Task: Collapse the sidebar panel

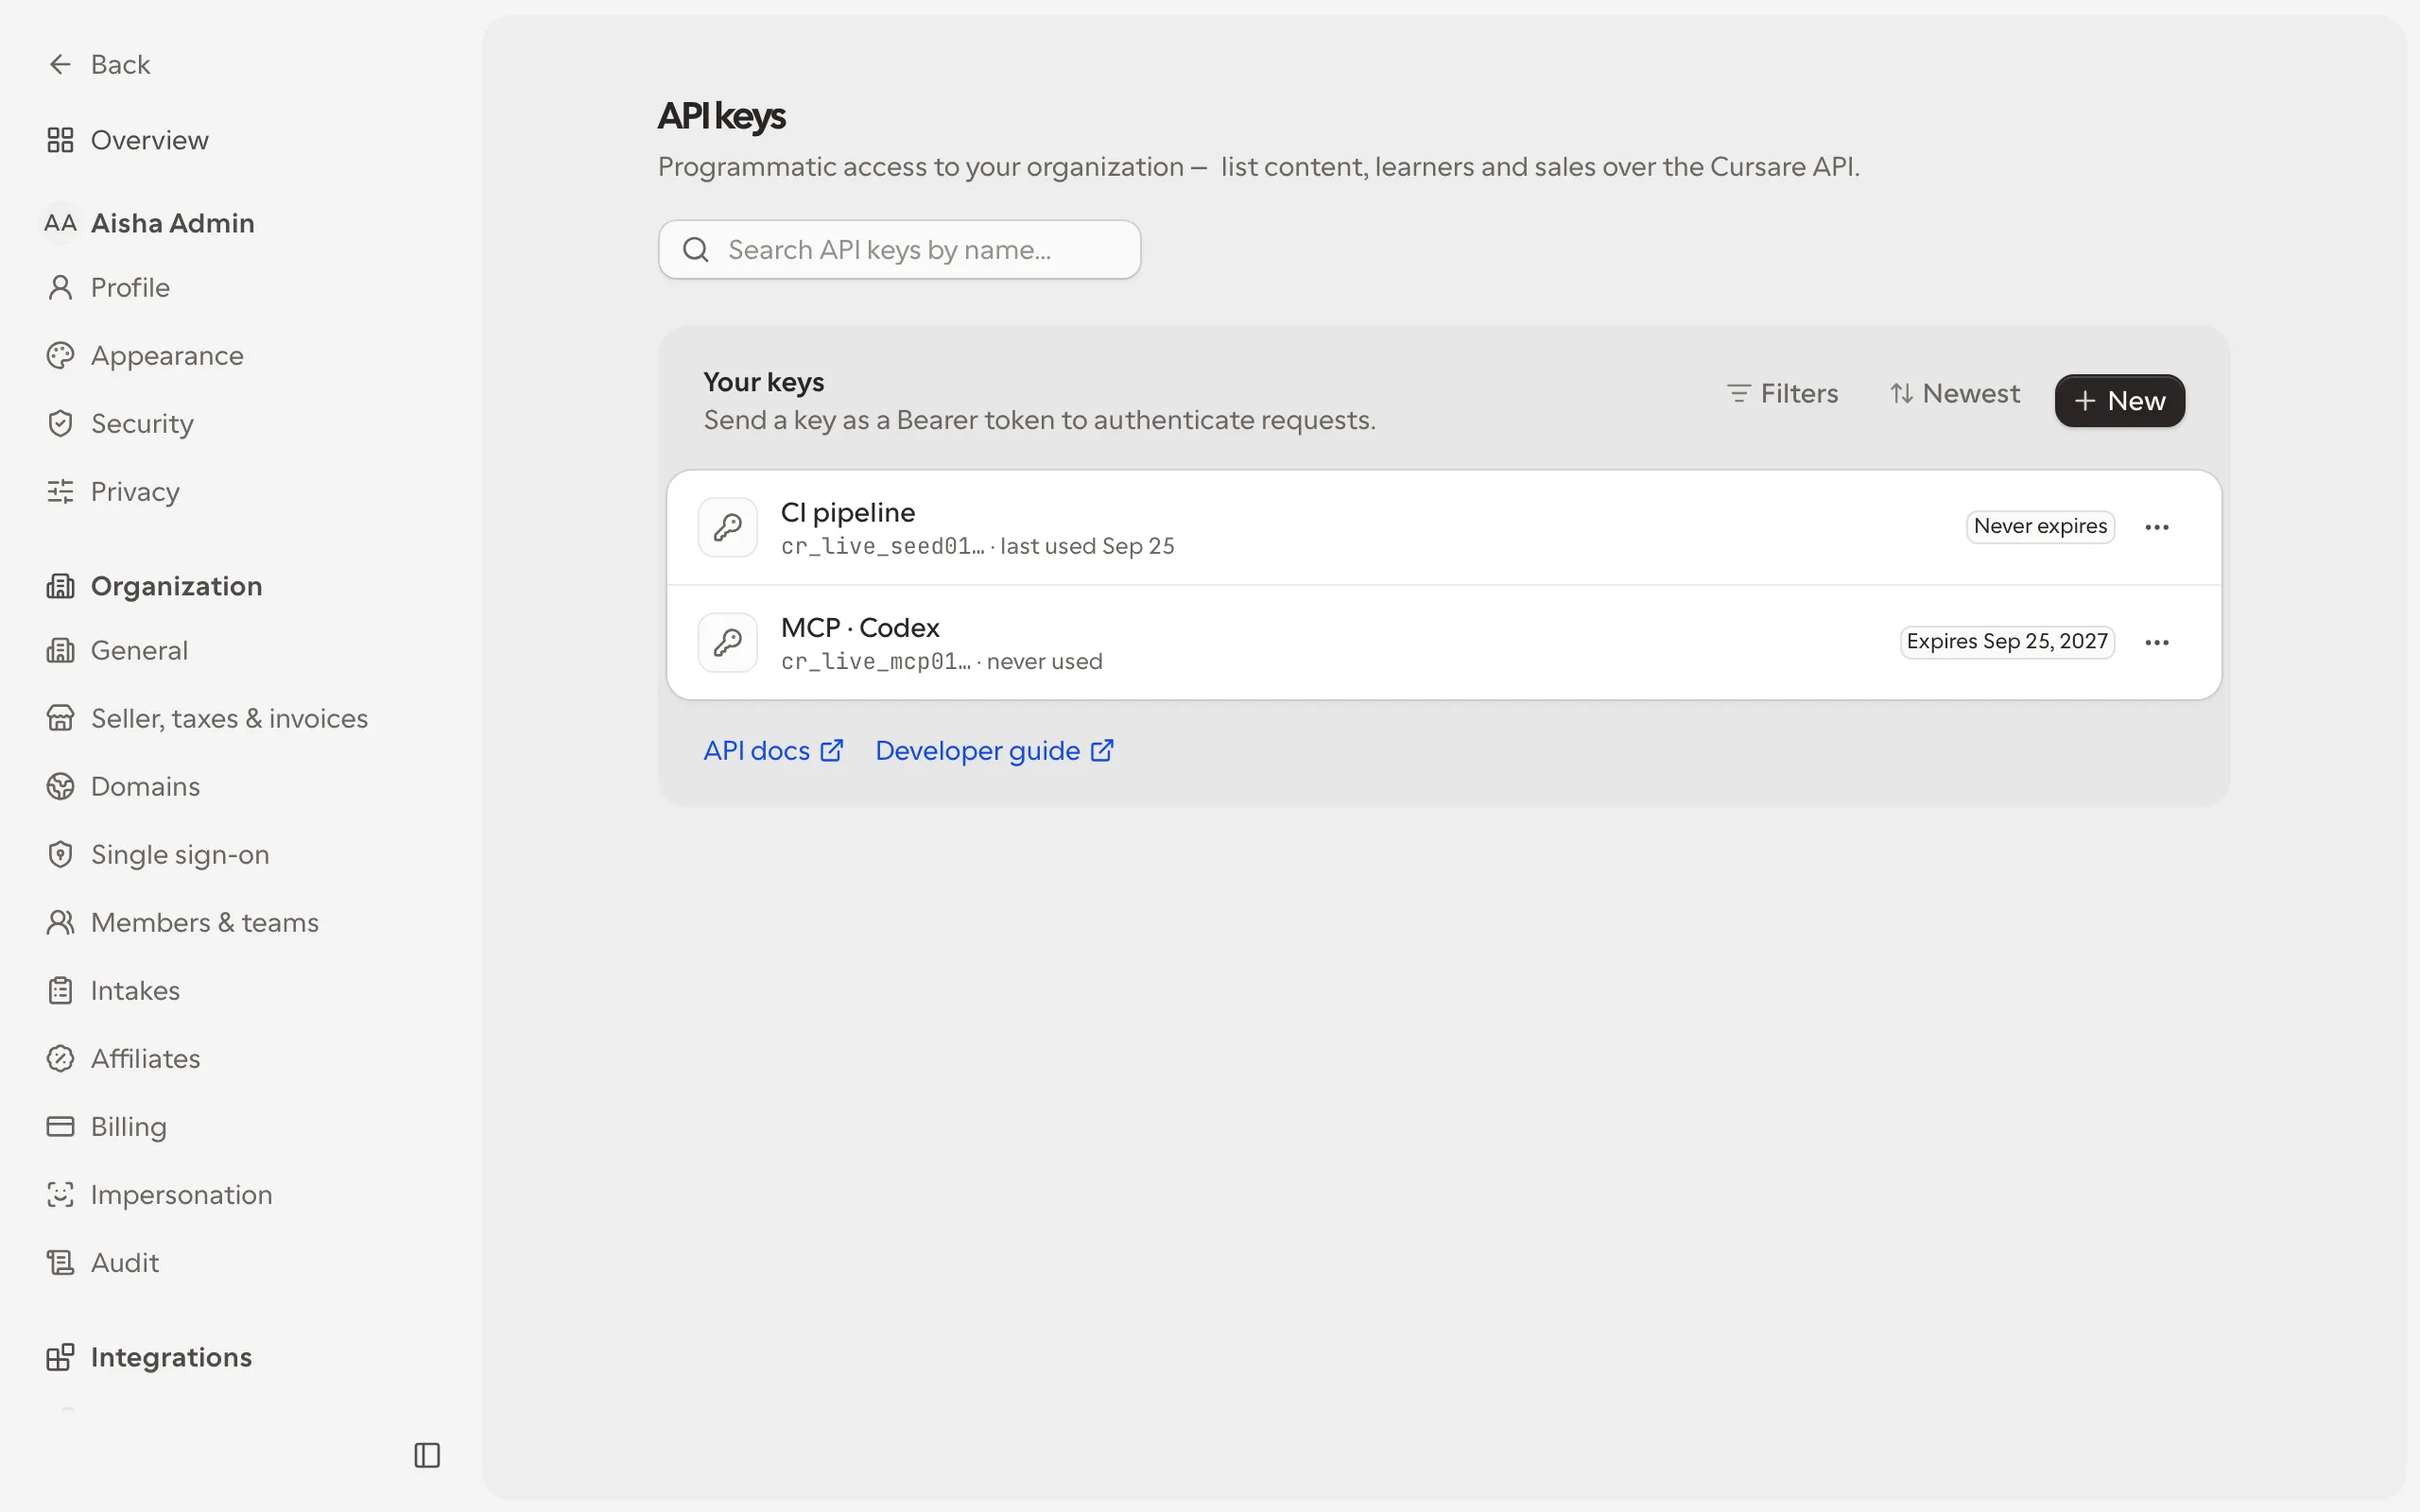Action: click(x=427, y=1455)
